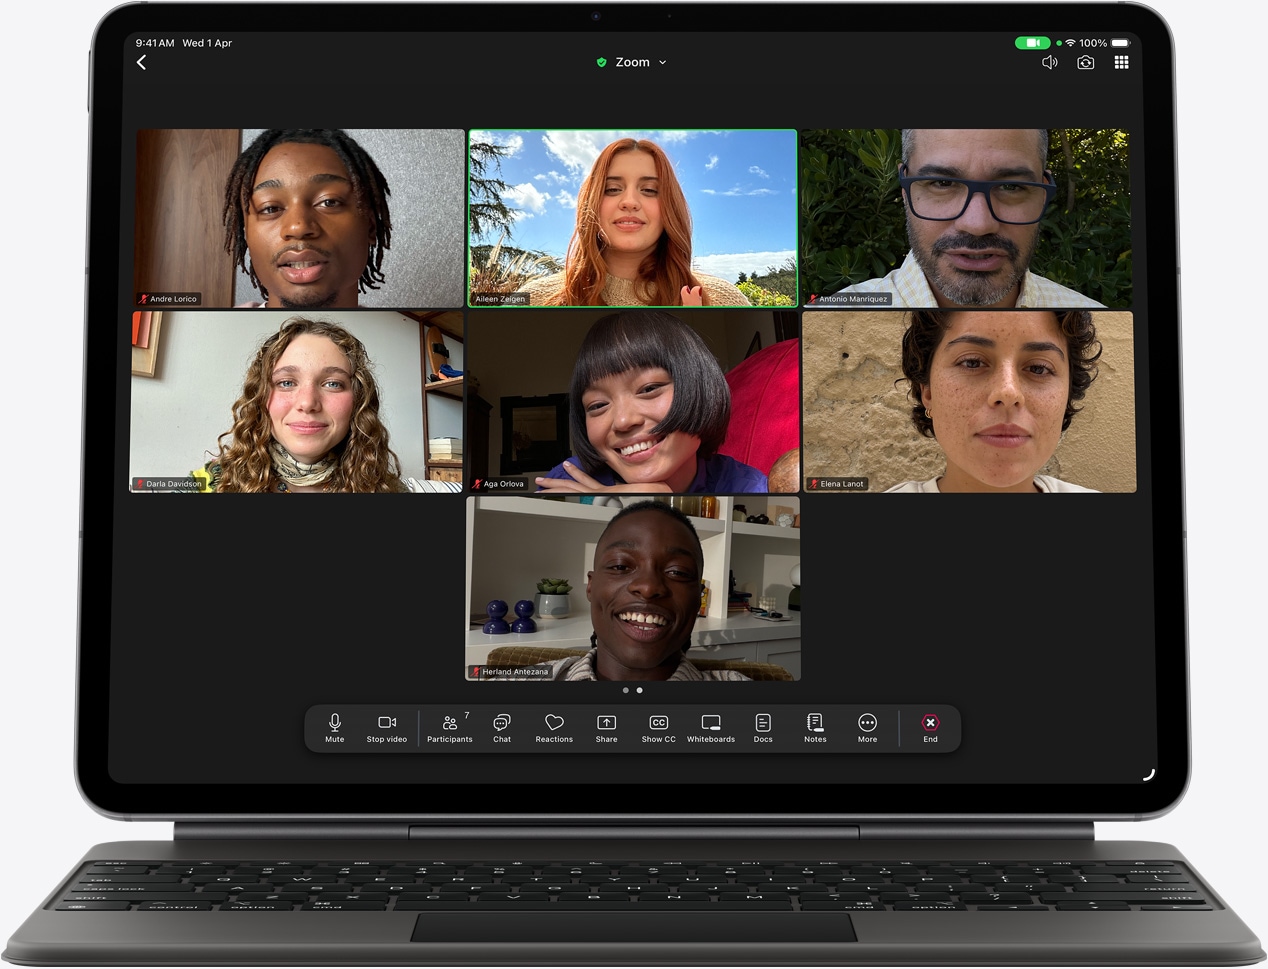
Task: Open Zoom Docs
Action: point(762,727)
